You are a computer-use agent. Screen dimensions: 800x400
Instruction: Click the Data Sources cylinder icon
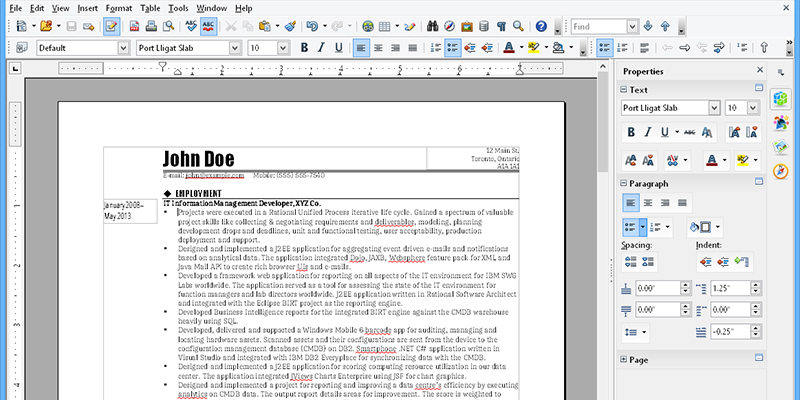(484, 26)
